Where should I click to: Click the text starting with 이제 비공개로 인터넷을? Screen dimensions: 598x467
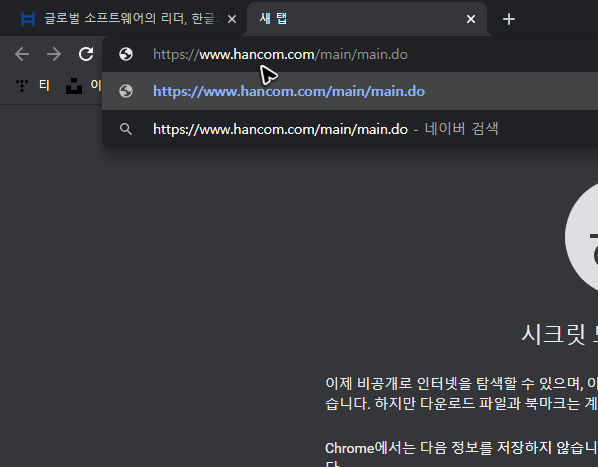click(x=461, y=393)
